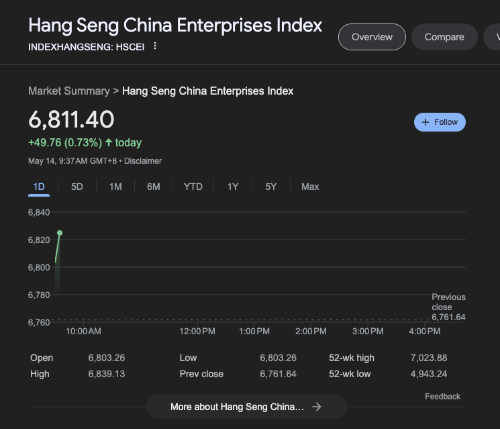Viewport: 500px width, 429px height.
Task: Select the 6M time range
Action: [x=153, y=187]
